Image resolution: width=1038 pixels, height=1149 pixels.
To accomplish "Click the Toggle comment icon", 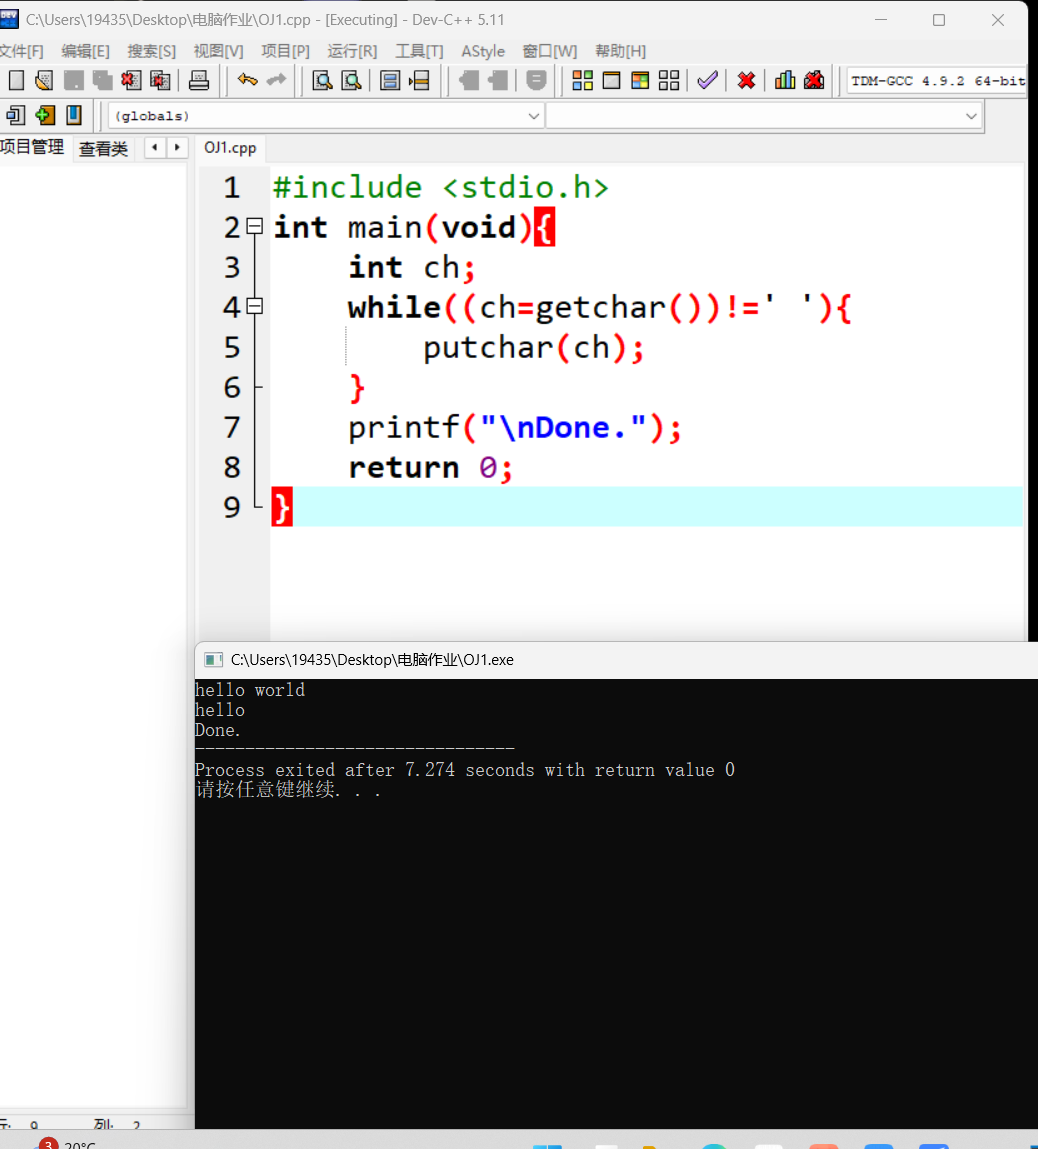I will [536, 80].
